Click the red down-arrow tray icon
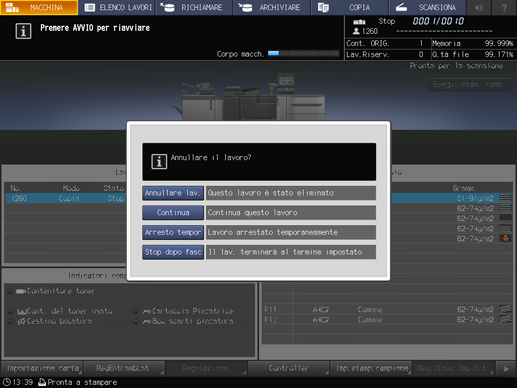 coord(506,238)
